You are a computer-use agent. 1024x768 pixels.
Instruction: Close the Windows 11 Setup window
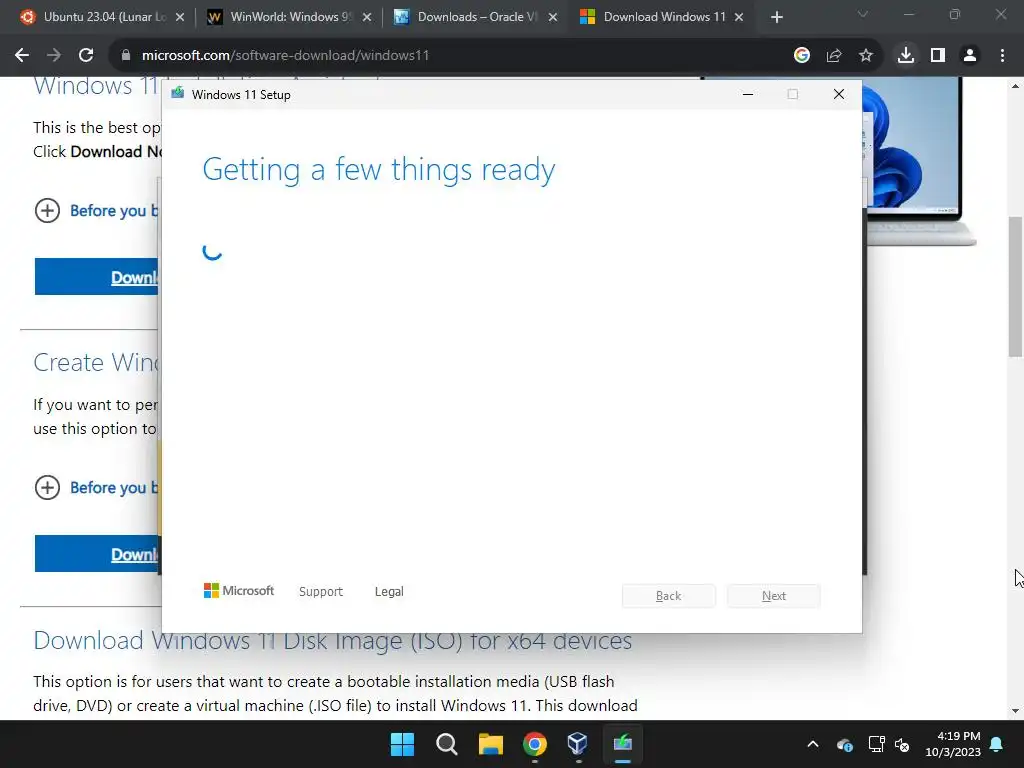[x=839, y=94]
